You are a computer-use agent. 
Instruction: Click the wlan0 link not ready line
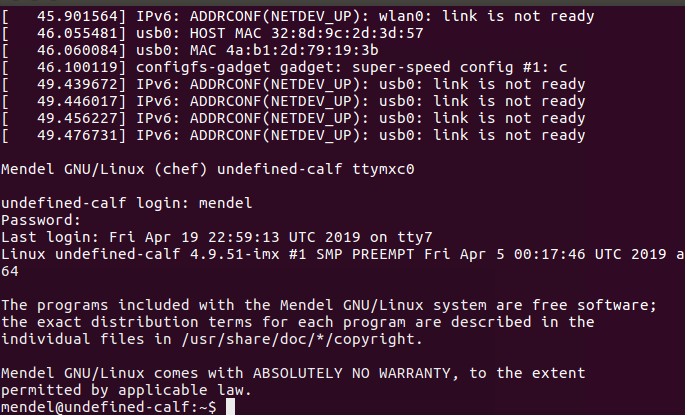(298, 17)
